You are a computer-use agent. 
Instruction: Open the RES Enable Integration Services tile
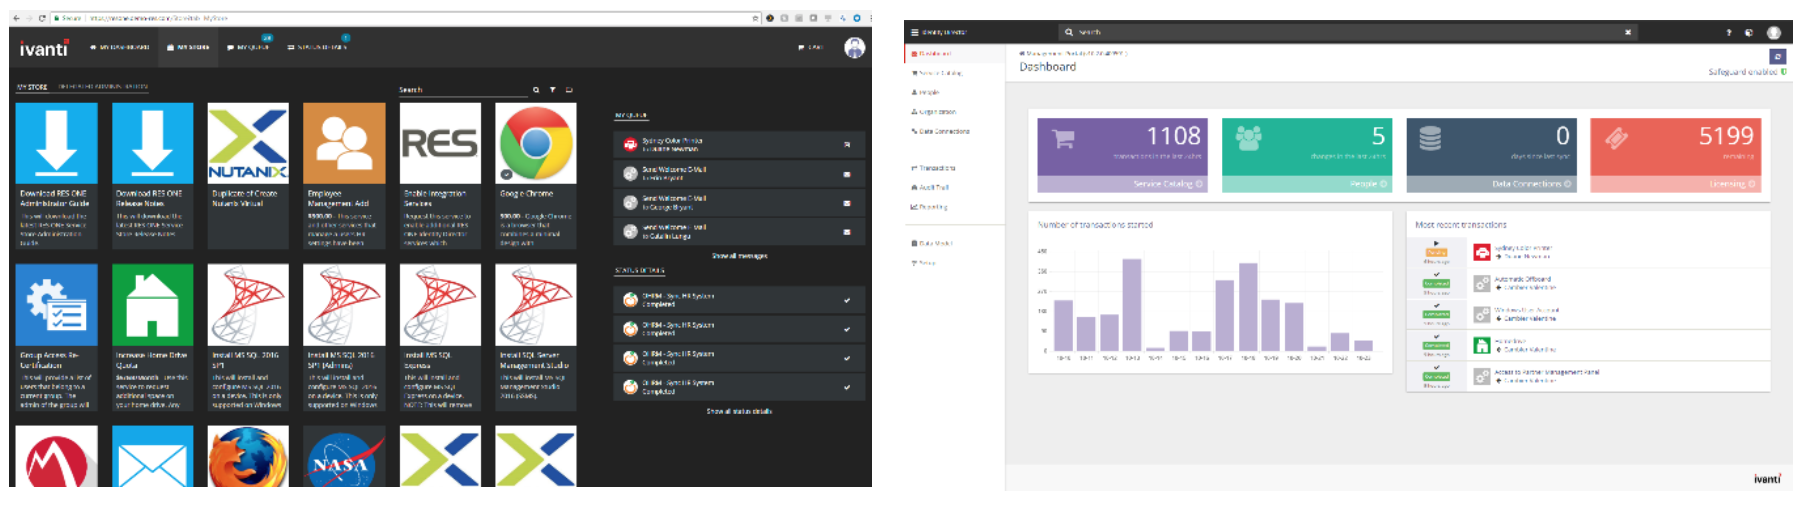coord(440,174)
